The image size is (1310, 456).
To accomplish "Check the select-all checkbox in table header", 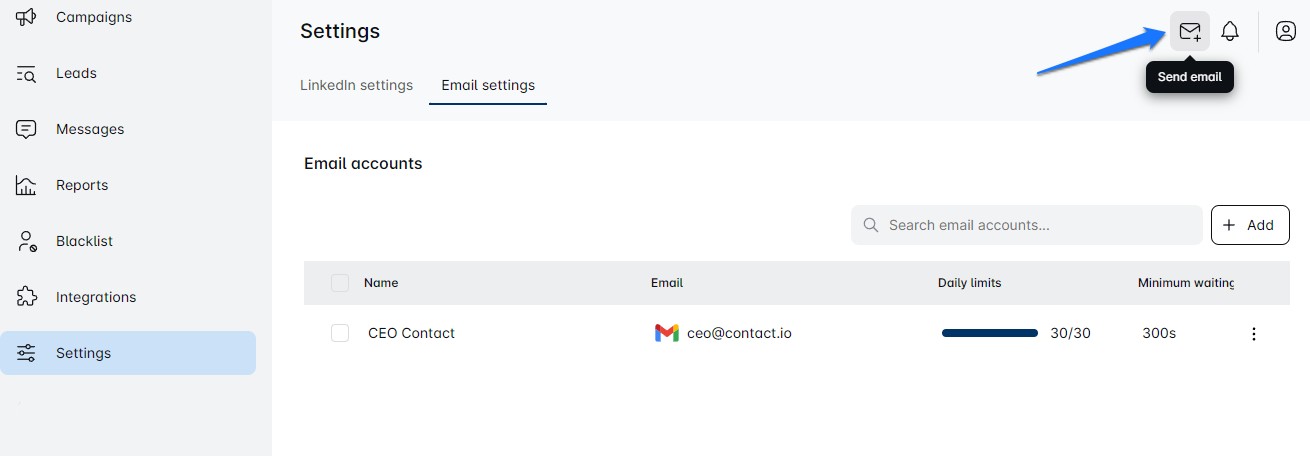I will tap(340, 283).
